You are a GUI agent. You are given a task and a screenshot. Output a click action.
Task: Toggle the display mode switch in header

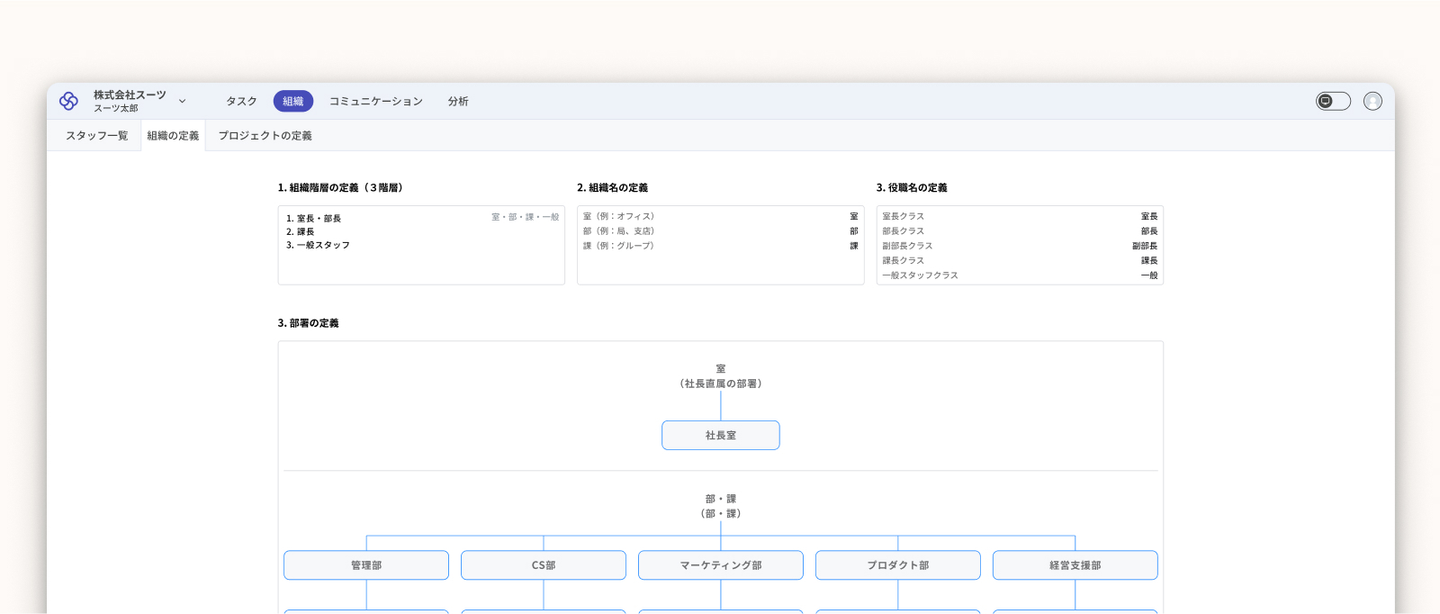(x=1333, y=101)
